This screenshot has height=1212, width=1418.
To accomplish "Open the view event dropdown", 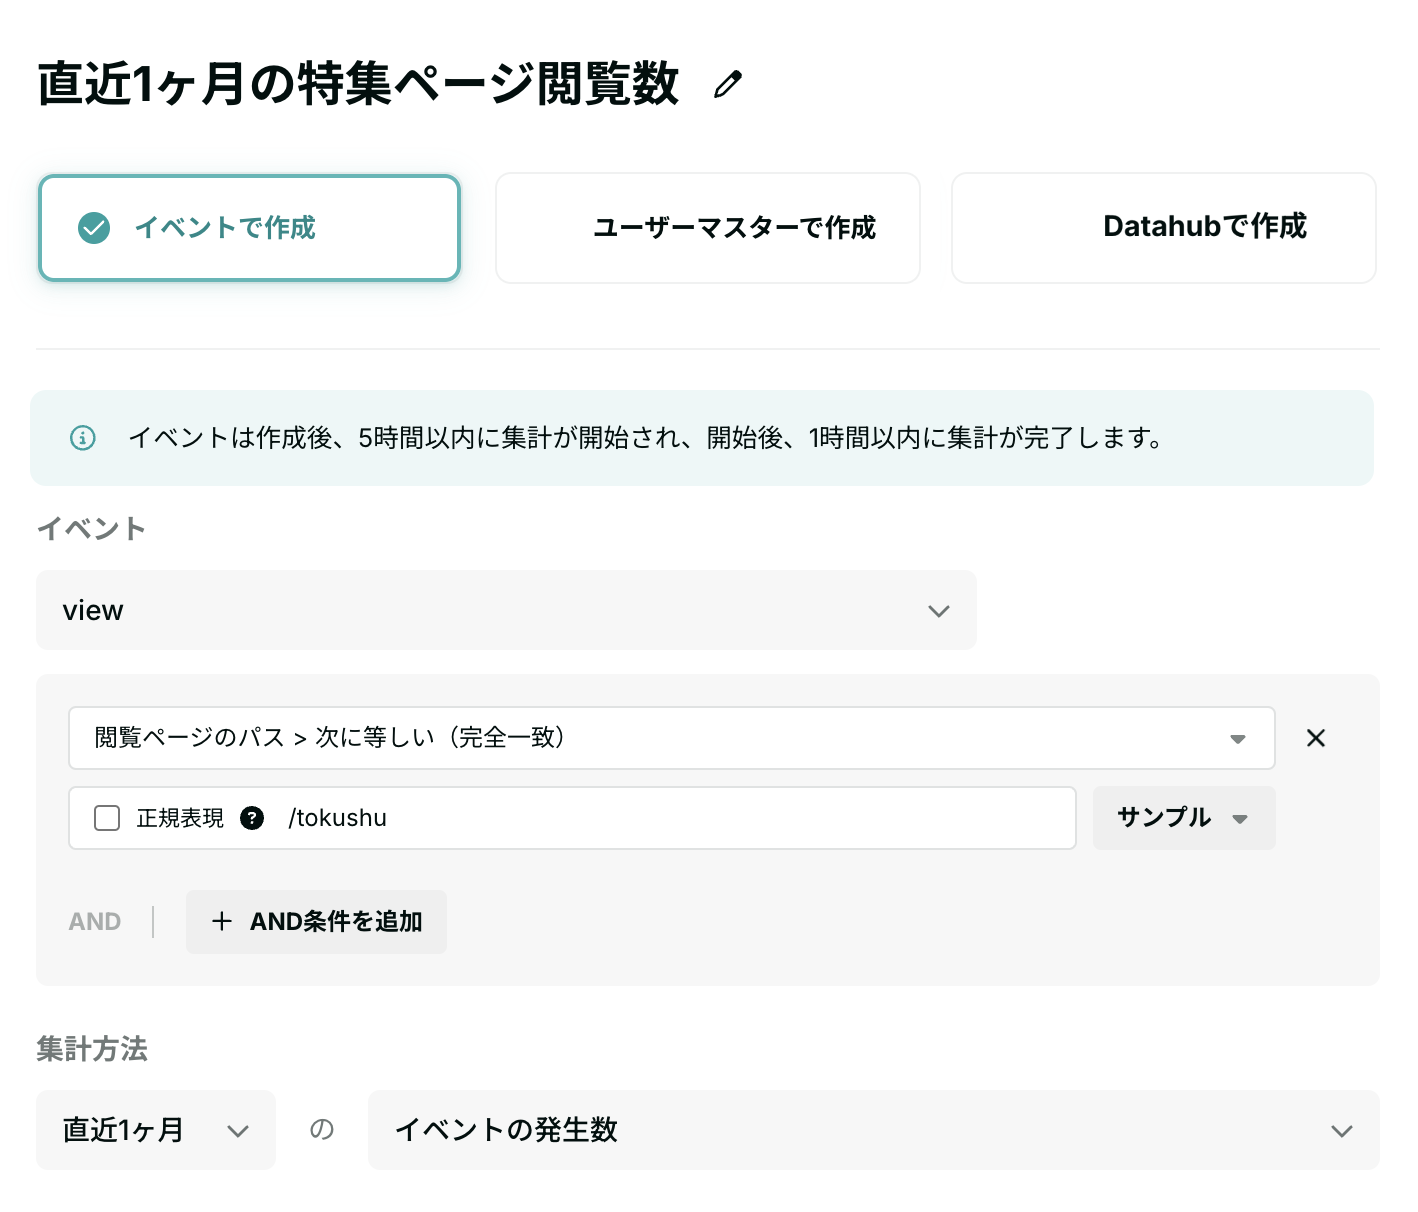I will 506,610.
